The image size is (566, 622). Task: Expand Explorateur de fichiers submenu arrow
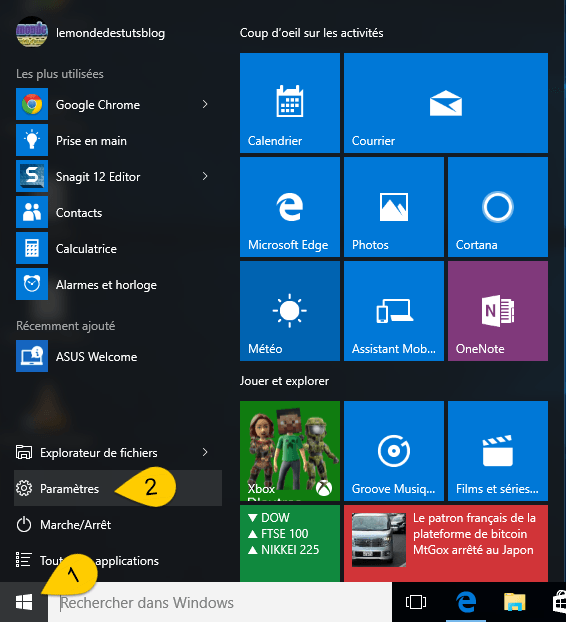tap(205, 452)
